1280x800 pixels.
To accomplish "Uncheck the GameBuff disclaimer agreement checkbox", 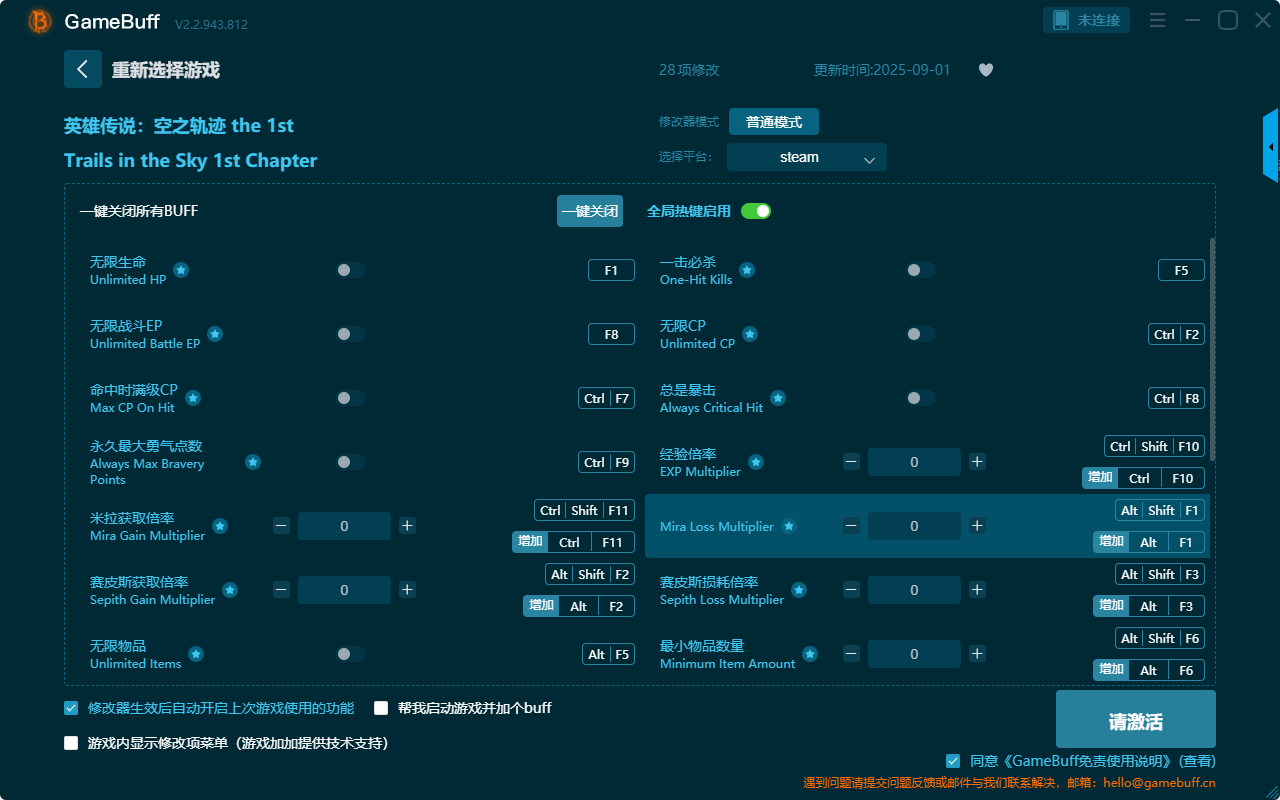I will click(953, 761).
